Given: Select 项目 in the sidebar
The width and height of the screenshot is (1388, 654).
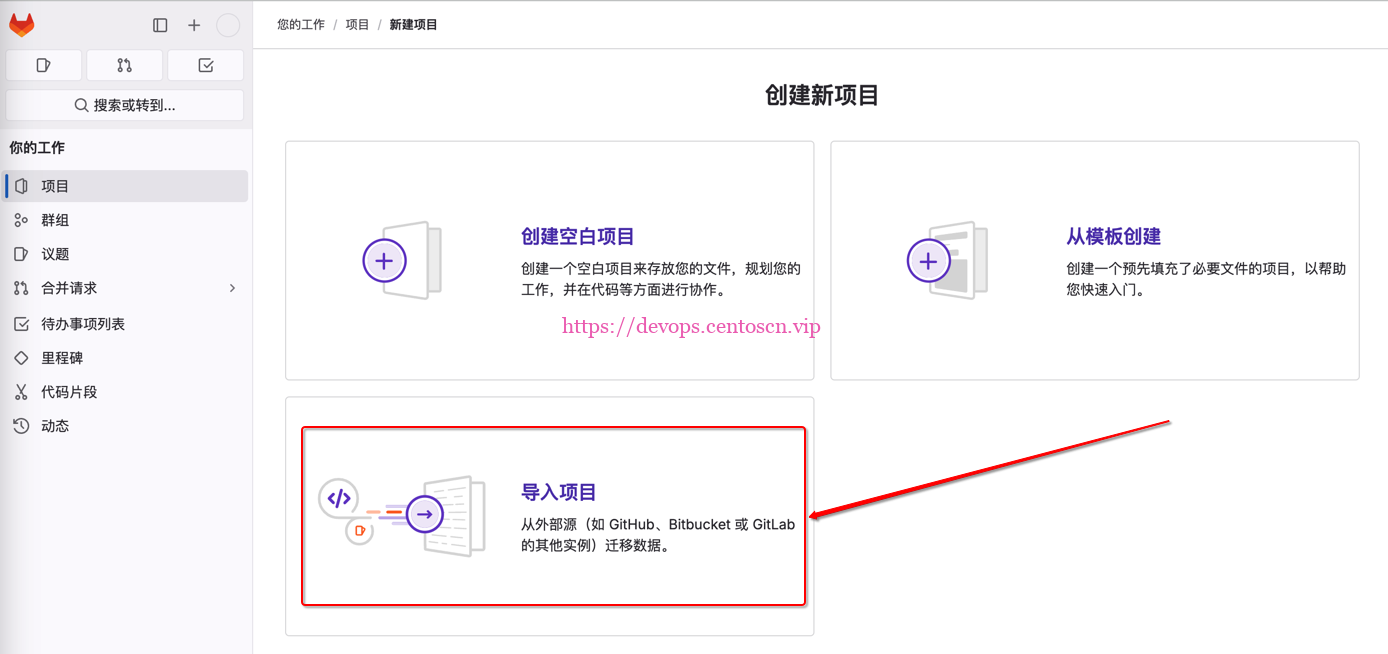Looking at the screenshot, I should [x=55, y=186].
